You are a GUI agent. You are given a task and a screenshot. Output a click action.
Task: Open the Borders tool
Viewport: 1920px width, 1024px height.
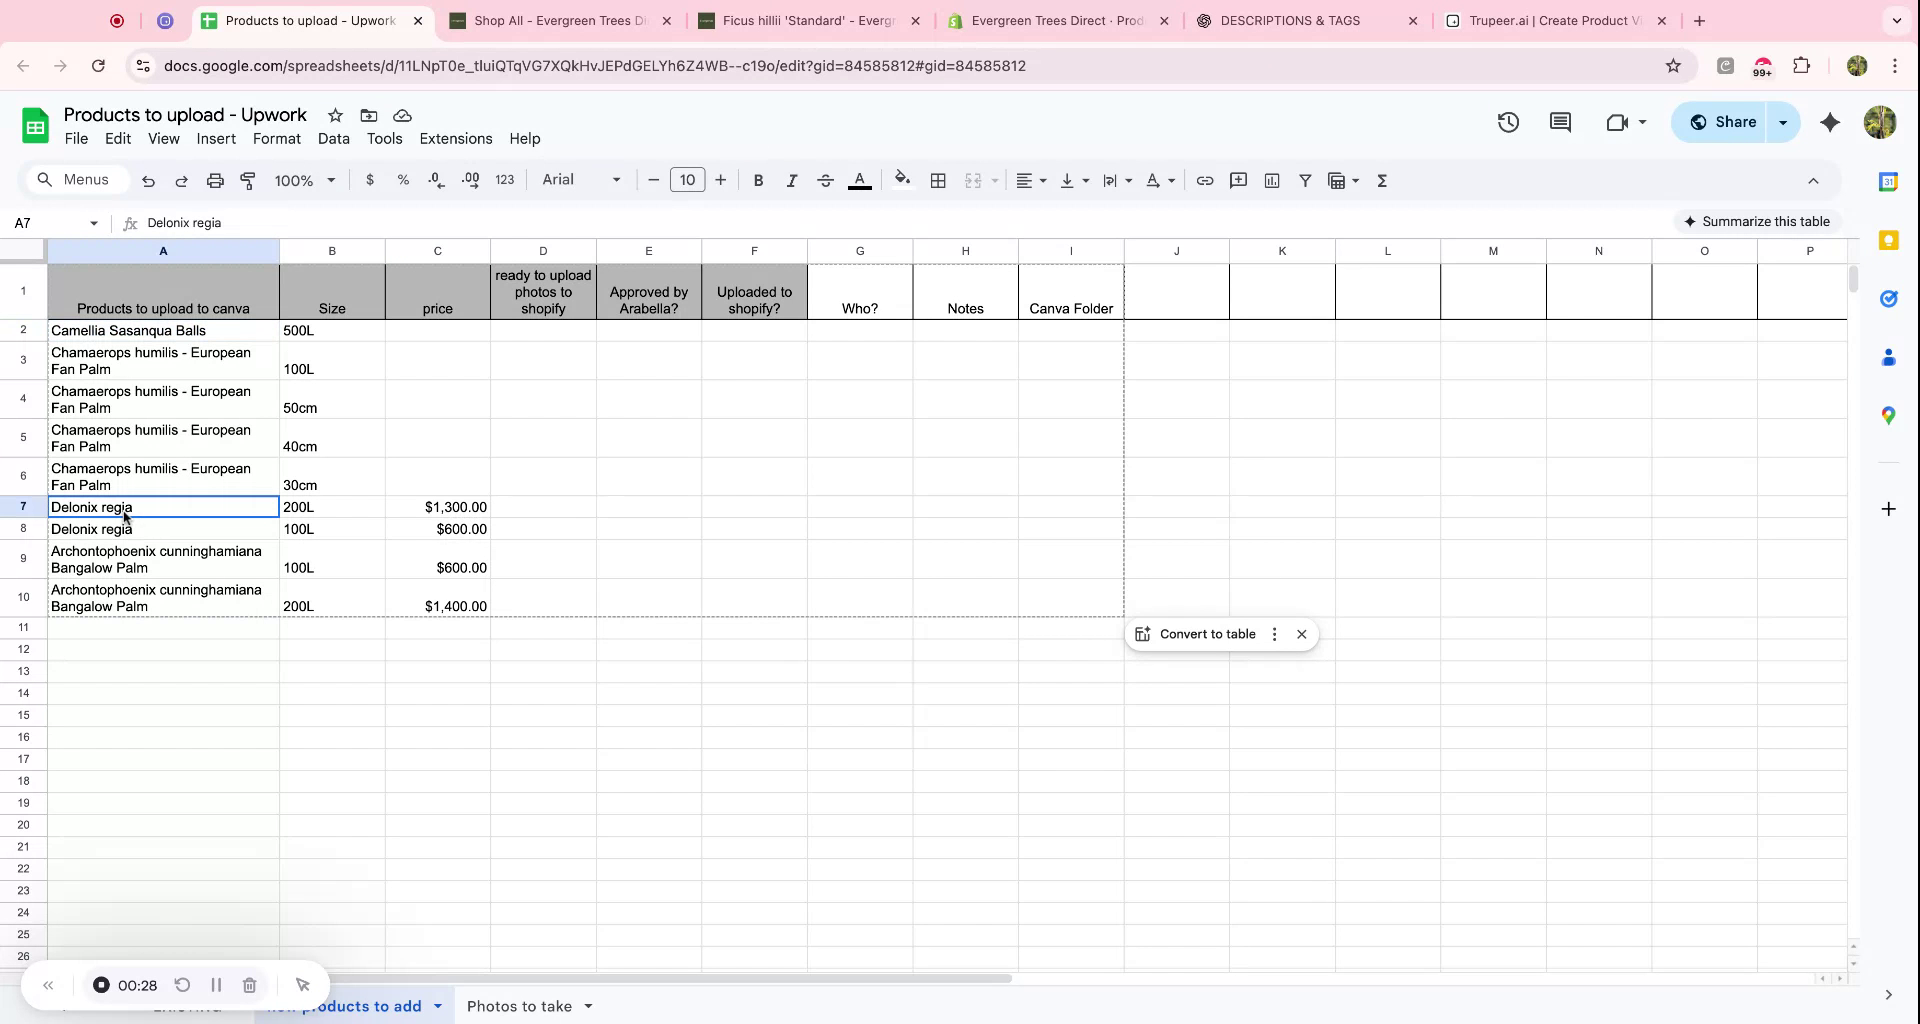938,181
